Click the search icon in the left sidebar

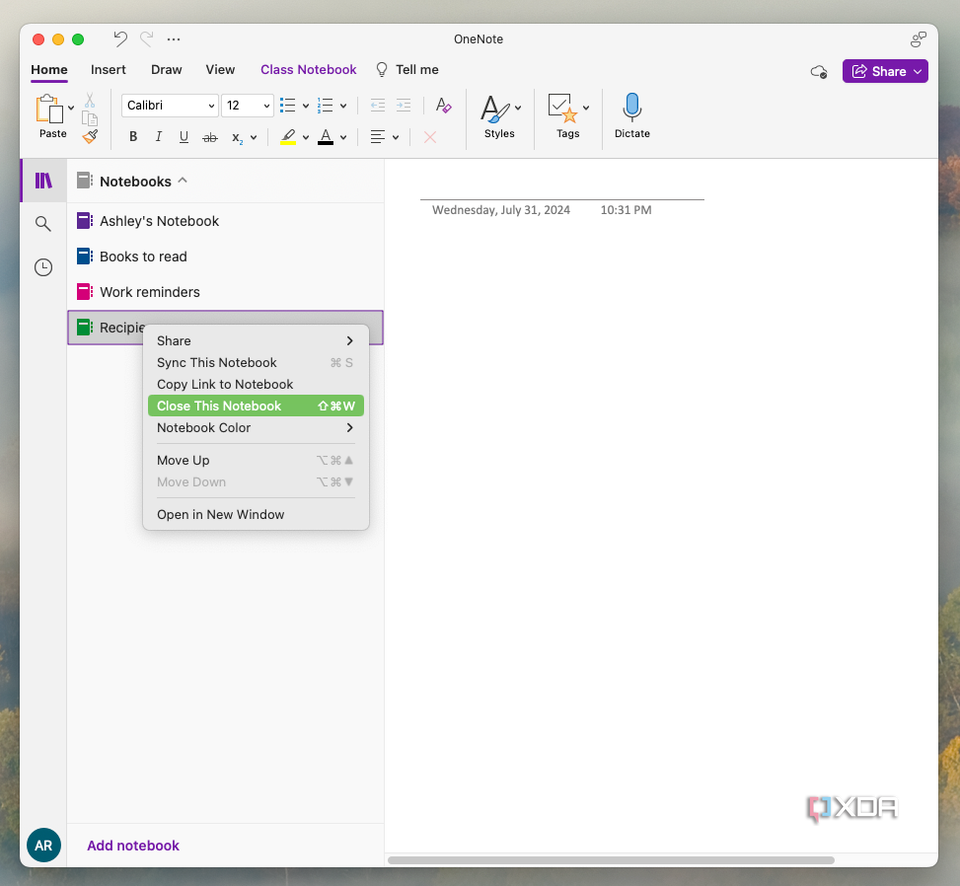(42, 224)
